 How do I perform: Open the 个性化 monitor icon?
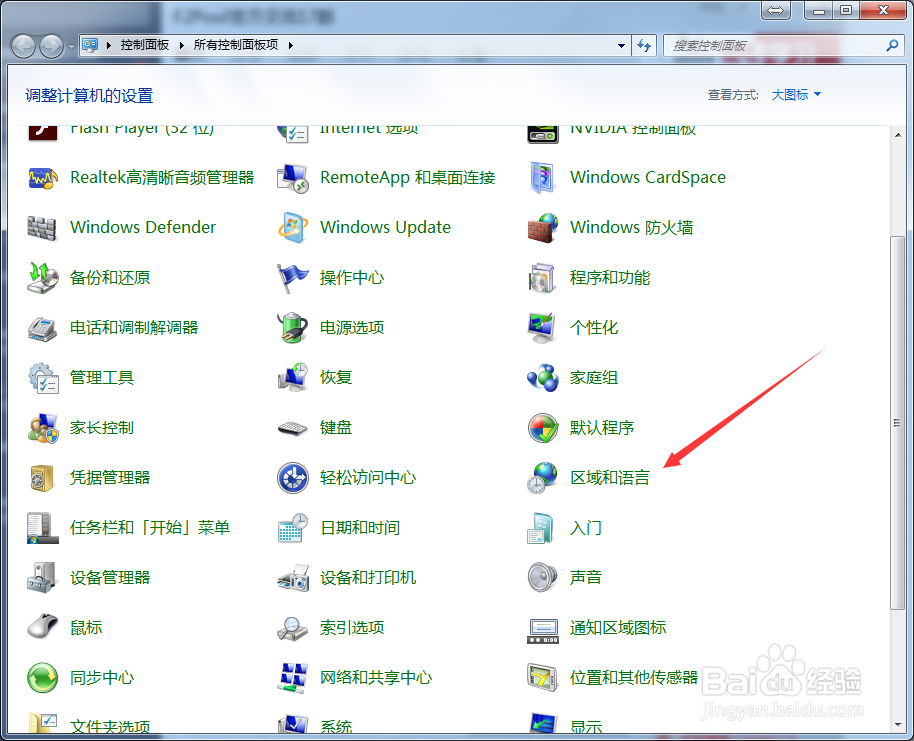pos(543,328)
